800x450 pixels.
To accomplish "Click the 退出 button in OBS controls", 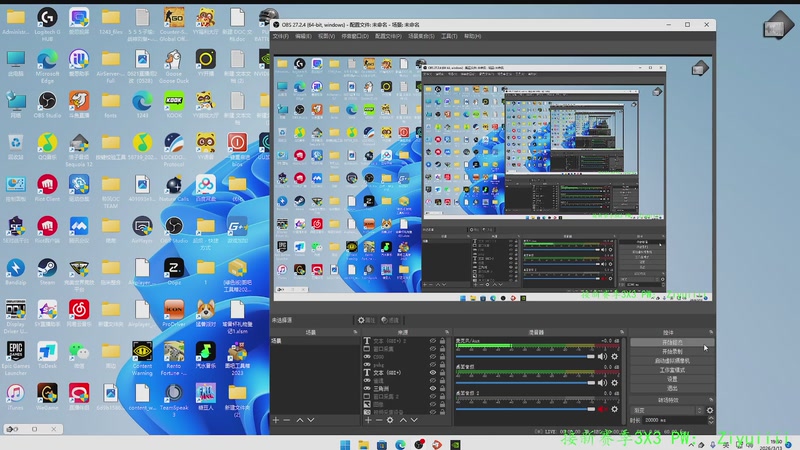I will click(x=672, y=388).
